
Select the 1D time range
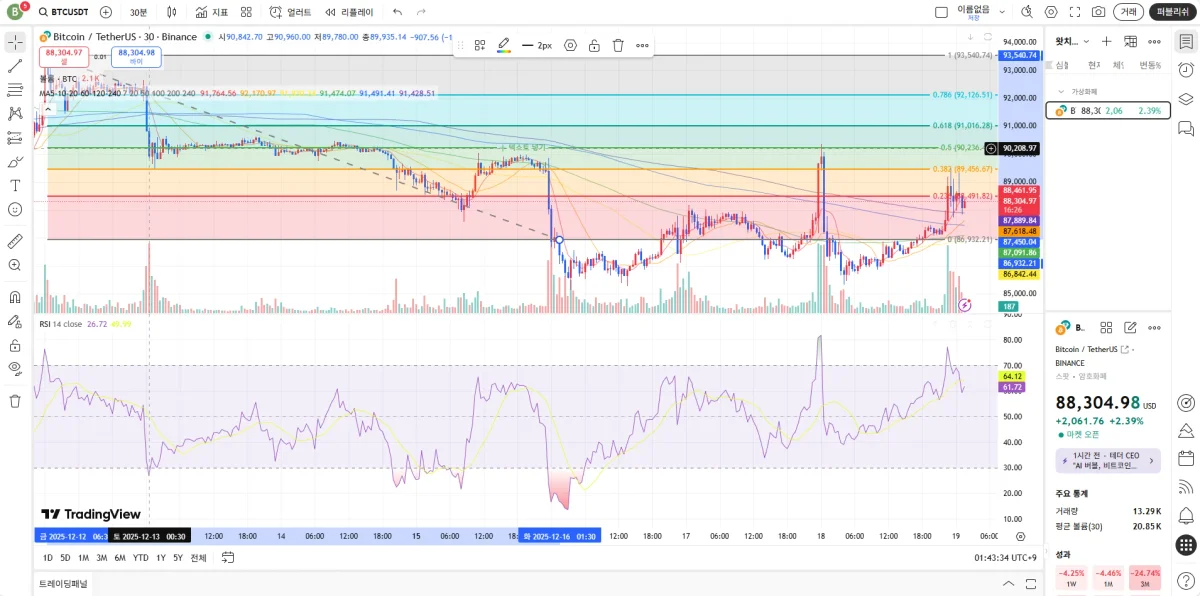[47, 558]
